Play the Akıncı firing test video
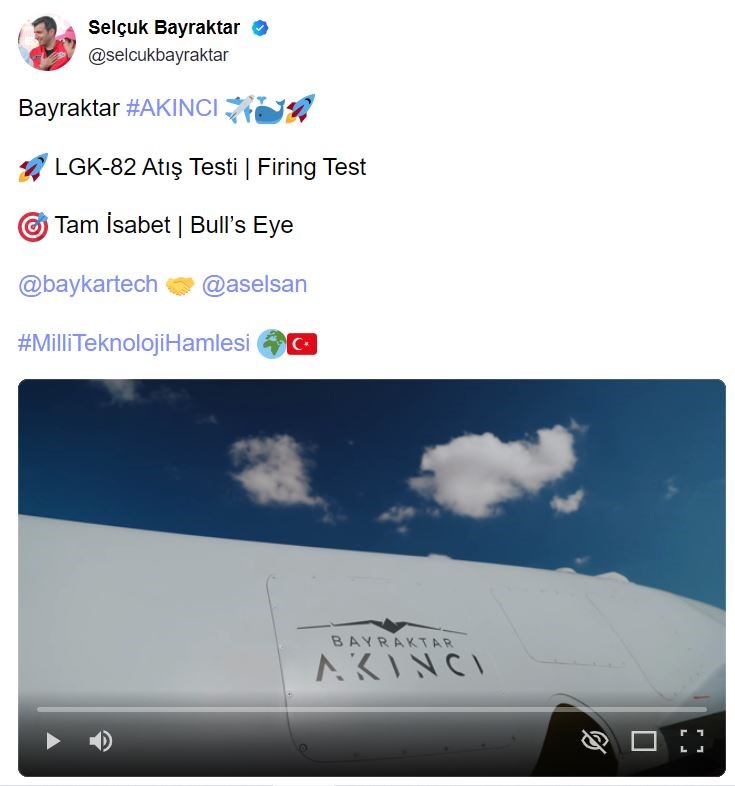 pos(53,741)
